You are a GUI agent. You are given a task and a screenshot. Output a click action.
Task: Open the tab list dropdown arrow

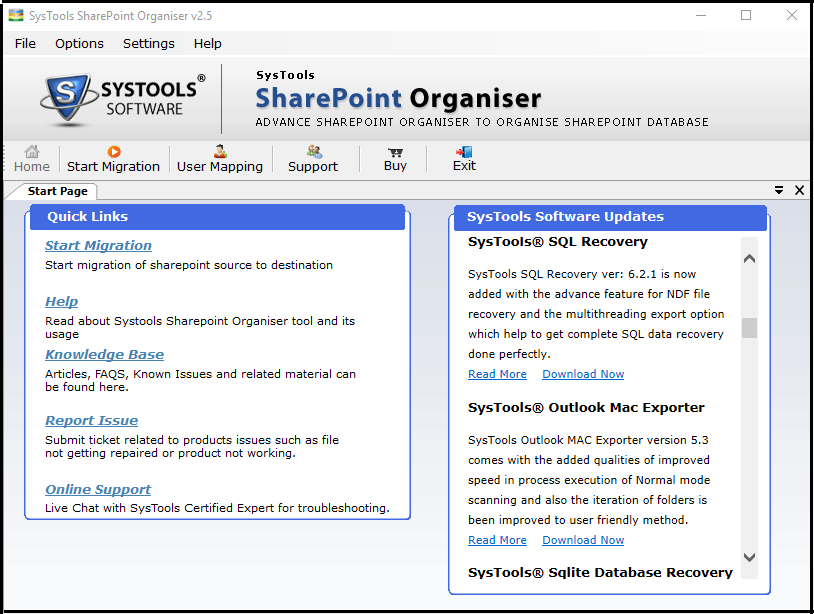coord(779,190)
